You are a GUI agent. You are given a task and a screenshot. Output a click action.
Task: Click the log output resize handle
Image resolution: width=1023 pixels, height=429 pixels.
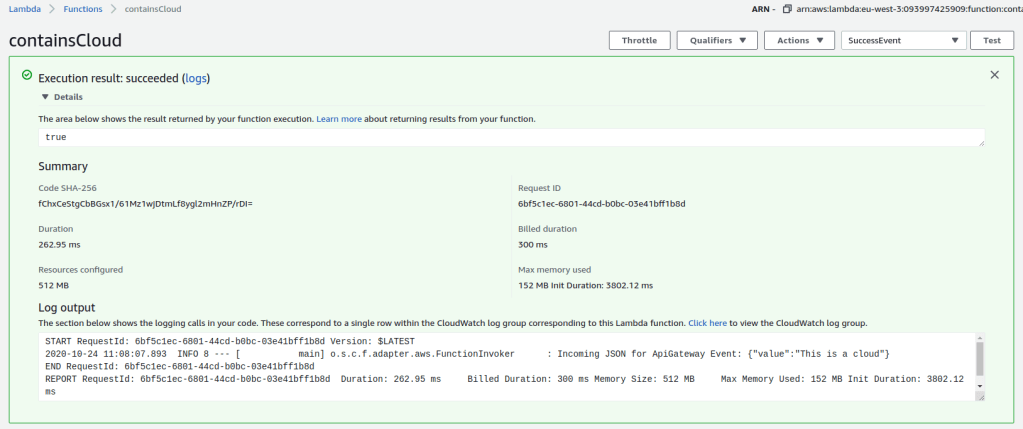(980, 397)
